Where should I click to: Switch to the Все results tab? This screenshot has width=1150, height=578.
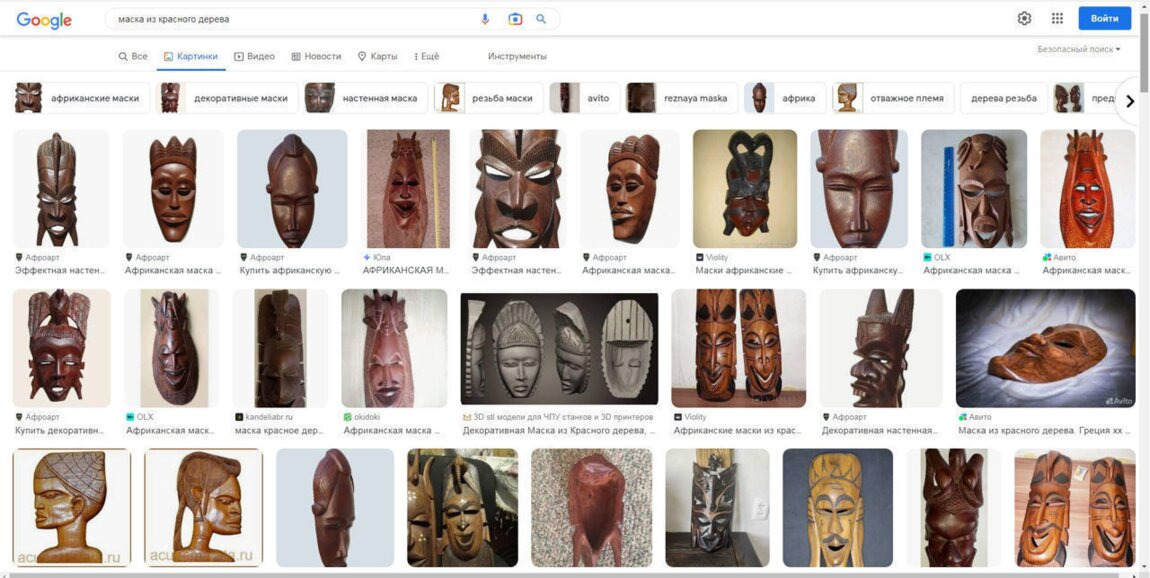(133, 57)
